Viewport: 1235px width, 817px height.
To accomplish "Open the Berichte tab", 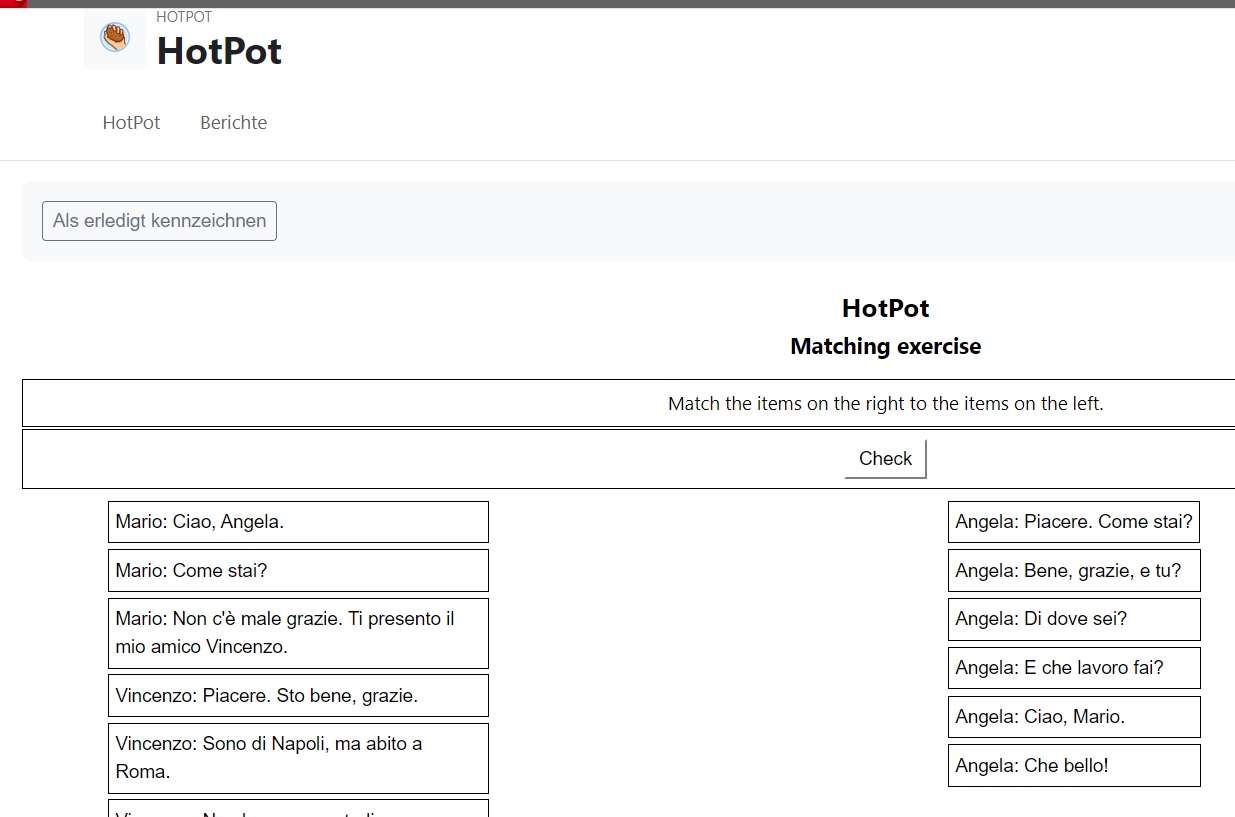I will [x=233, y=122].
